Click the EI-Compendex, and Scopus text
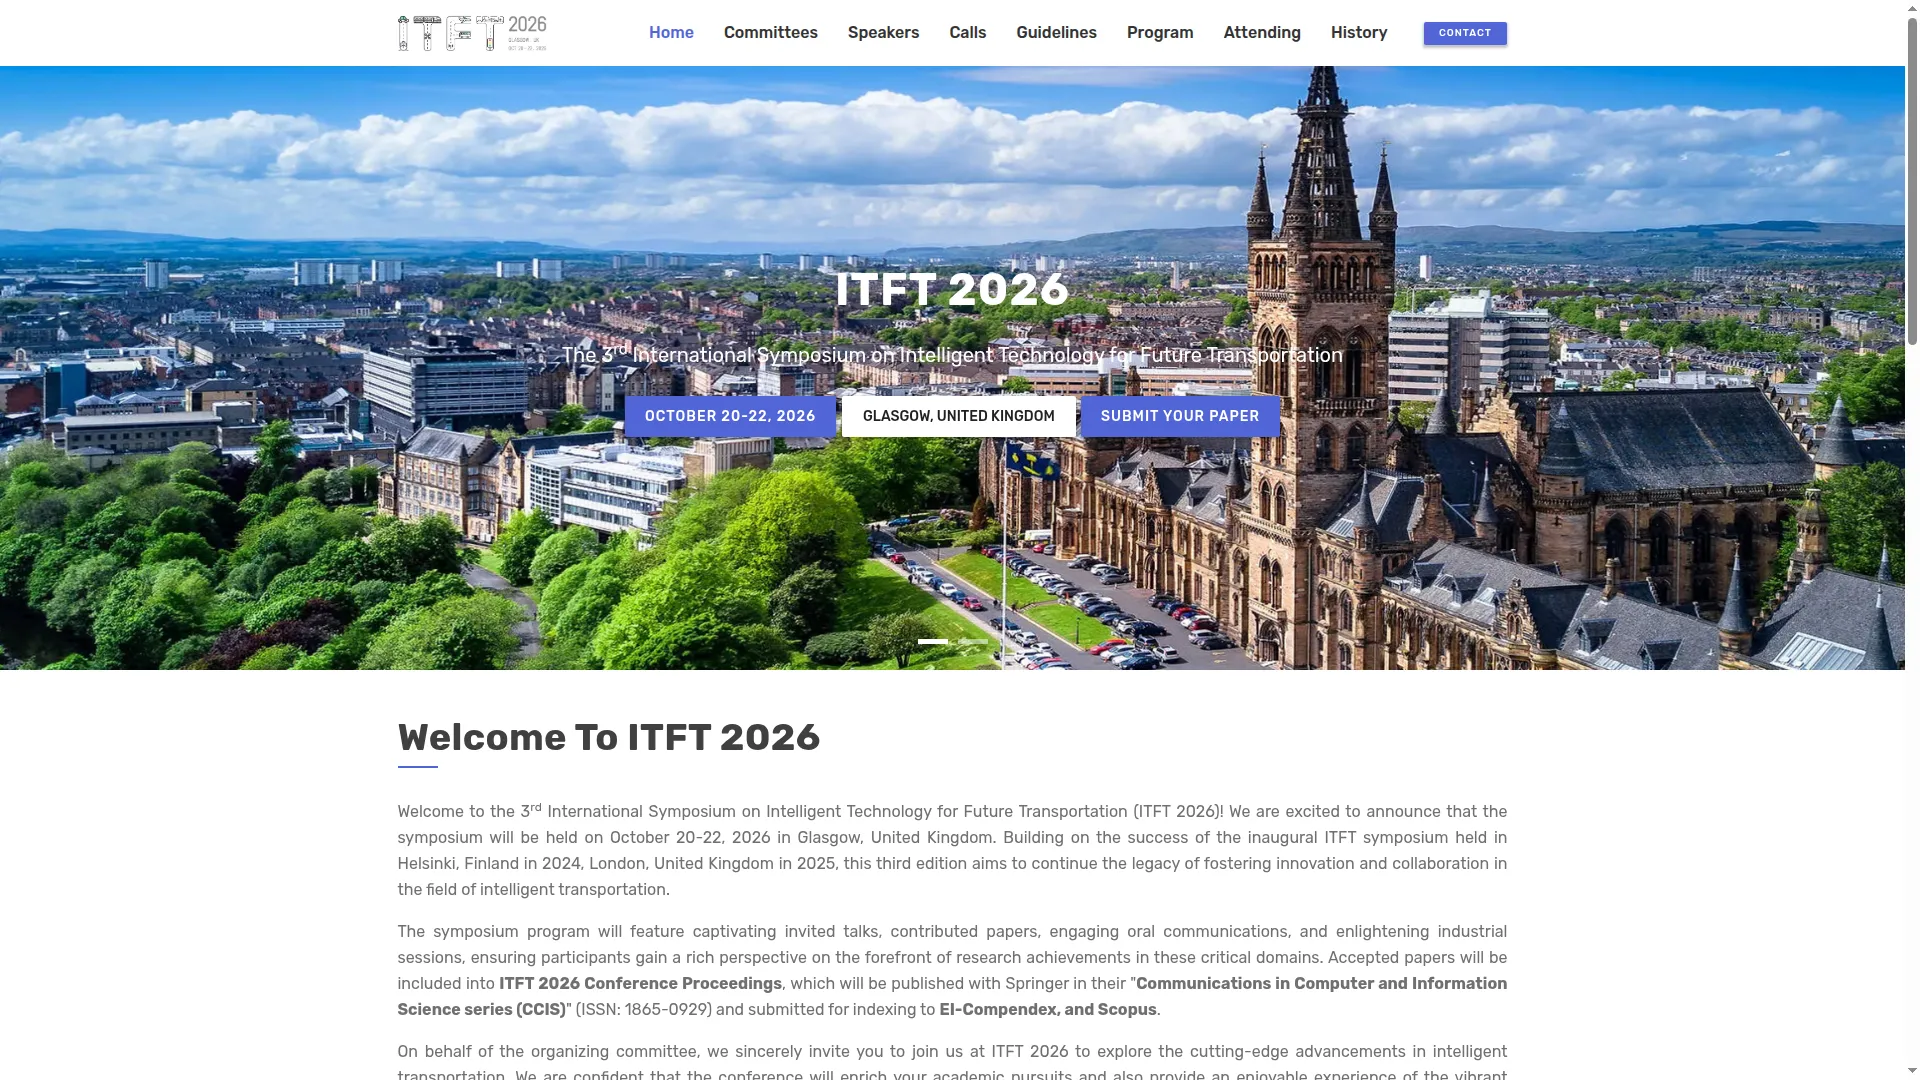Image resolution: width=1920 pixels, height=1080 pixels. [1048, 1010]
